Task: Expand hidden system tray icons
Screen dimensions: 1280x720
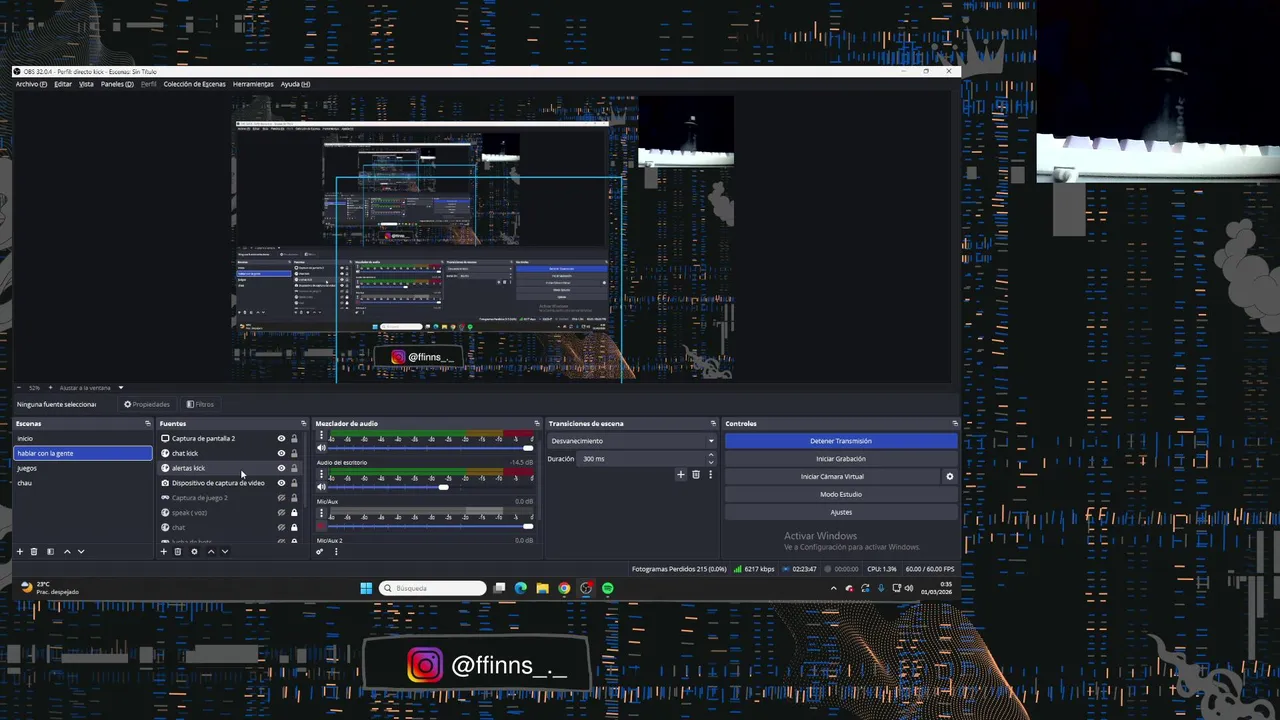Action: [x=834, y=588]
